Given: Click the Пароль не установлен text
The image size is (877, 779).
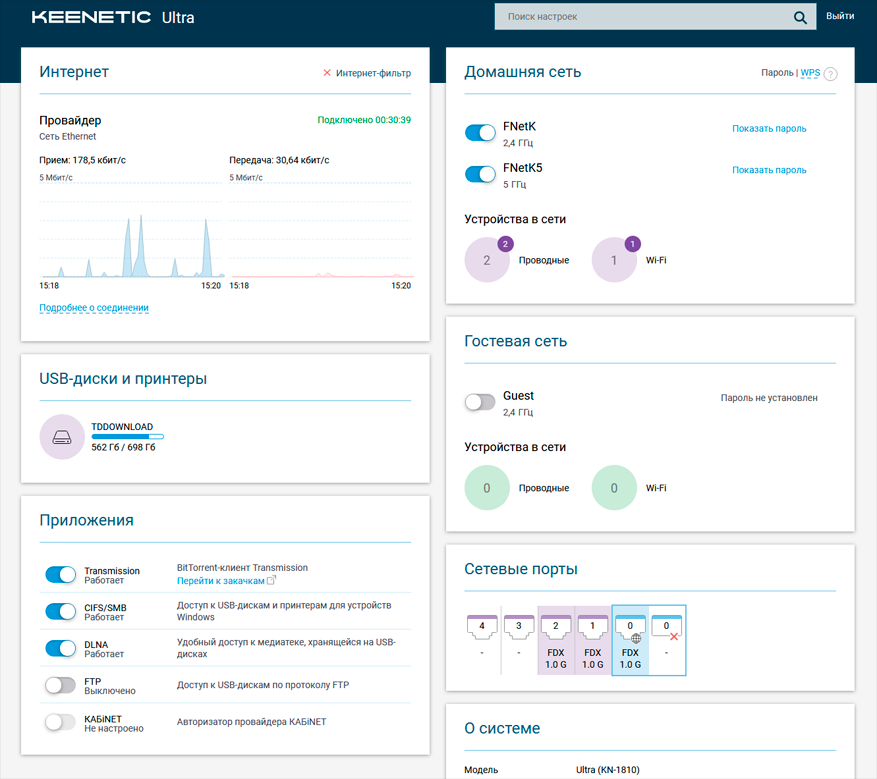Looking at the screenshot, I should click(769, 398).
